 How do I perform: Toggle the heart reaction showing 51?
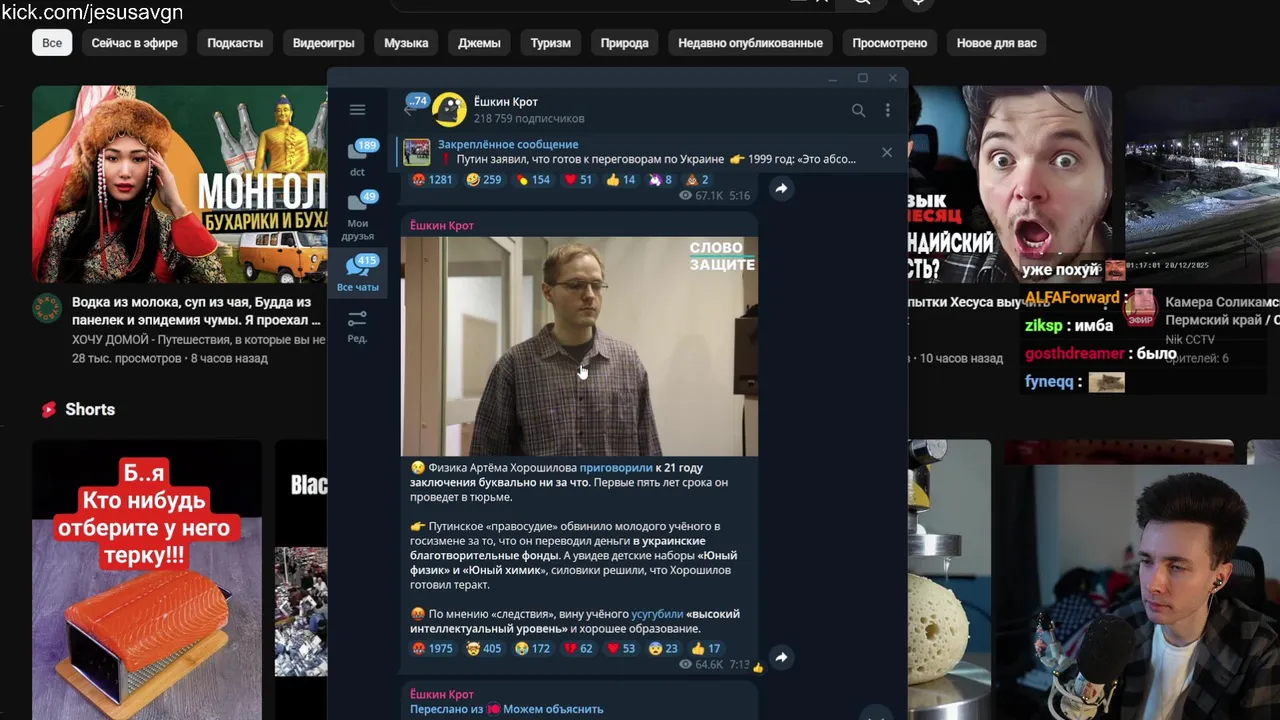click(579, 180)
